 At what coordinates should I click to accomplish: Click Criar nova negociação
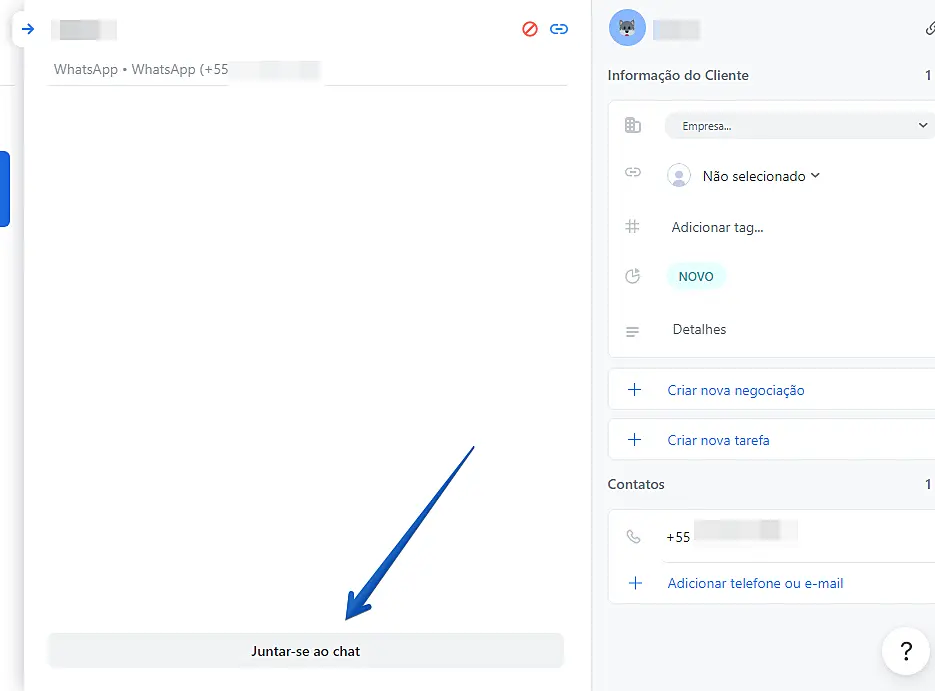(x=736, y=390)
